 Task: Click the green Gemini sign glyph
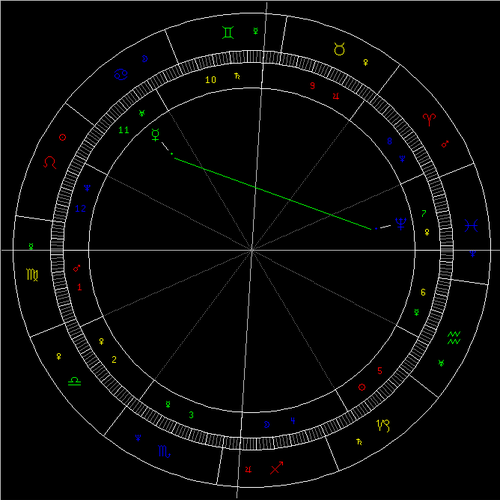228,33
